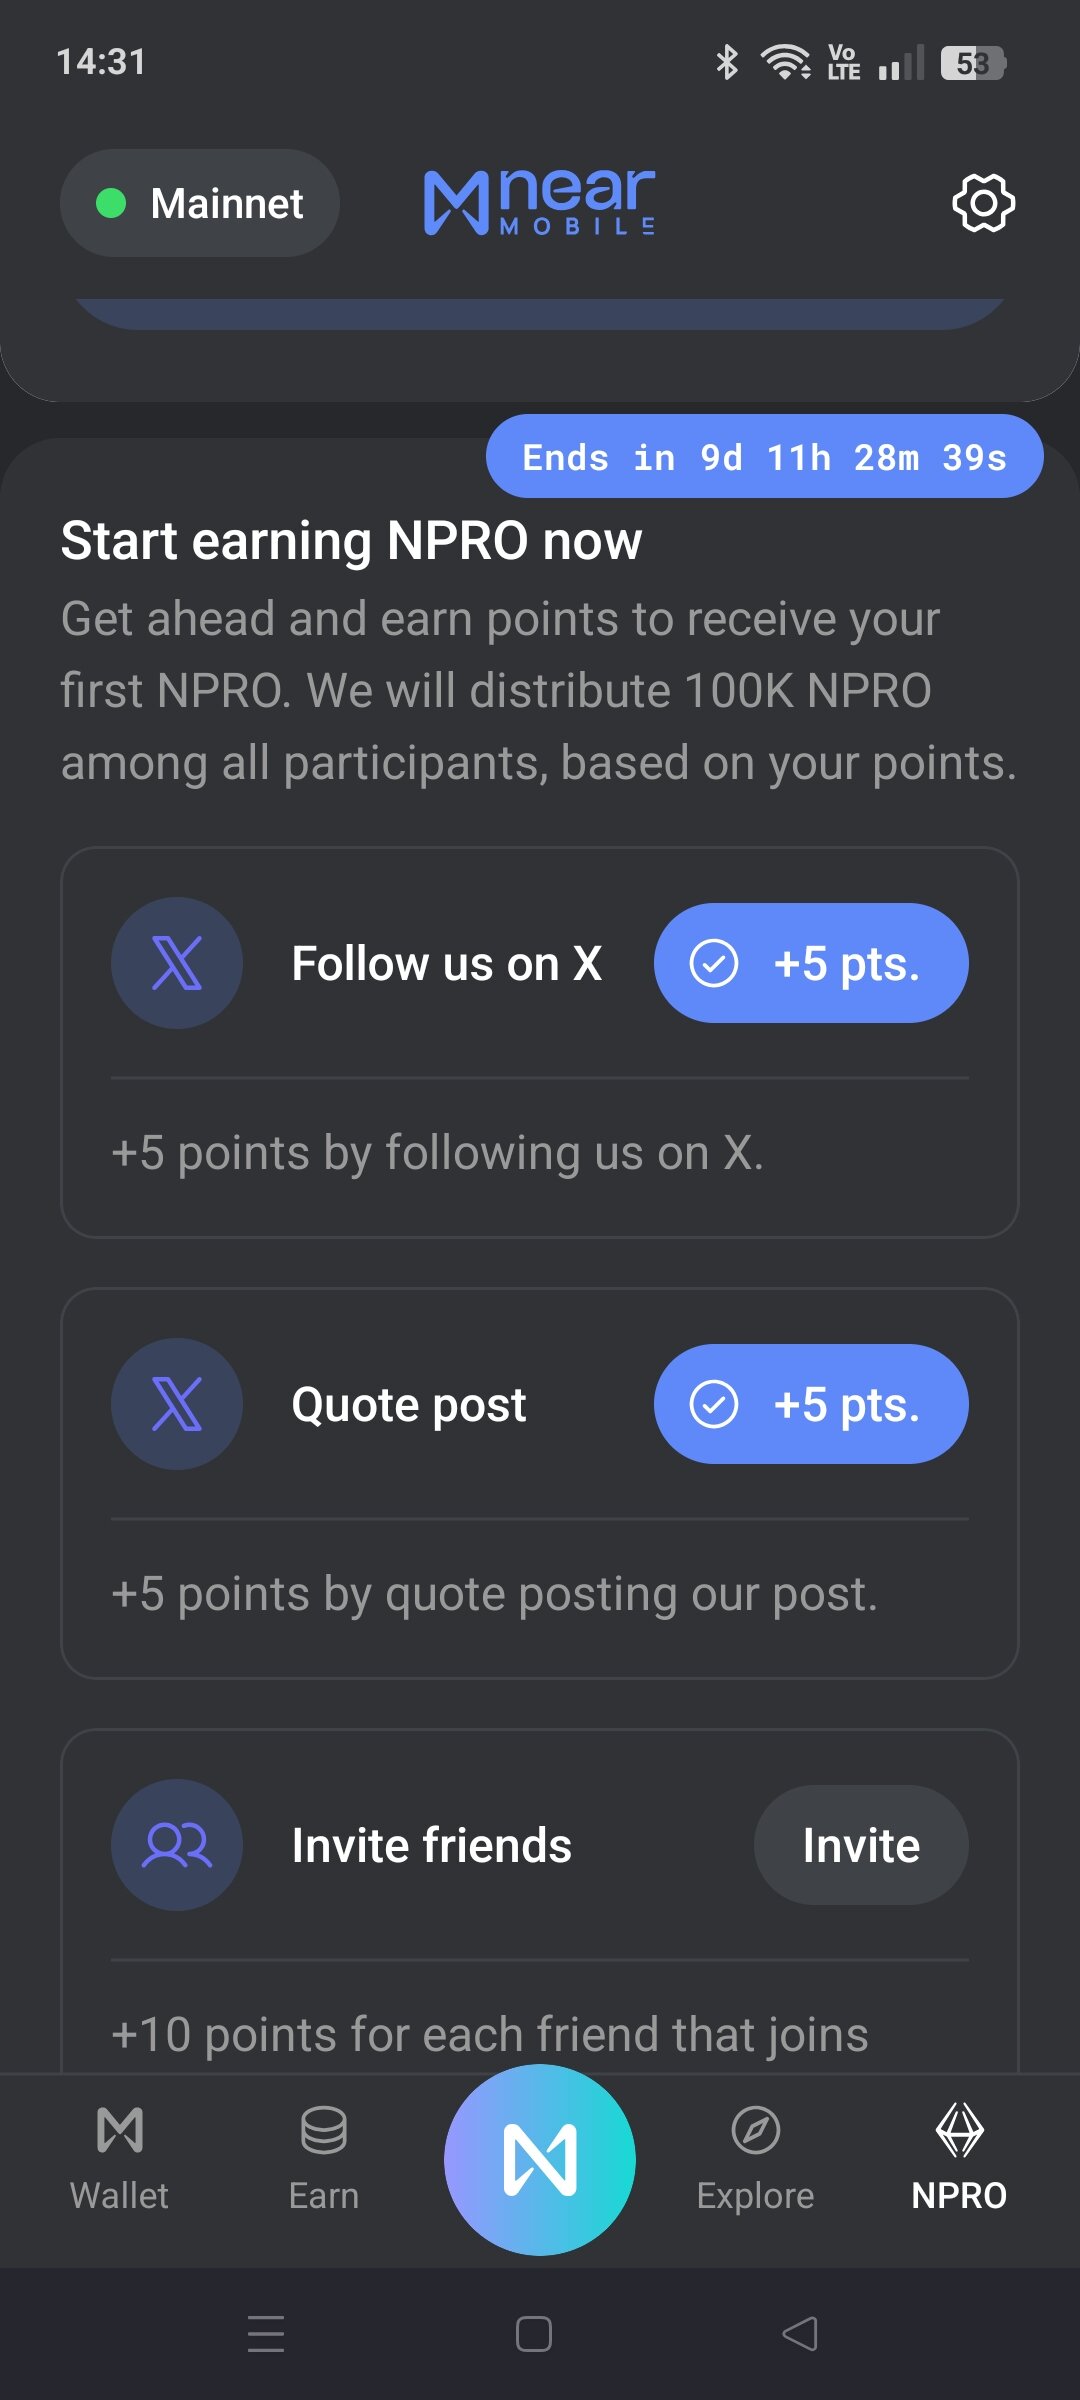Viewport: 1080px width, 2400px height.
Task: Tap the Follow us on X label
Action: pyautogui.click(x=447, y=964)
